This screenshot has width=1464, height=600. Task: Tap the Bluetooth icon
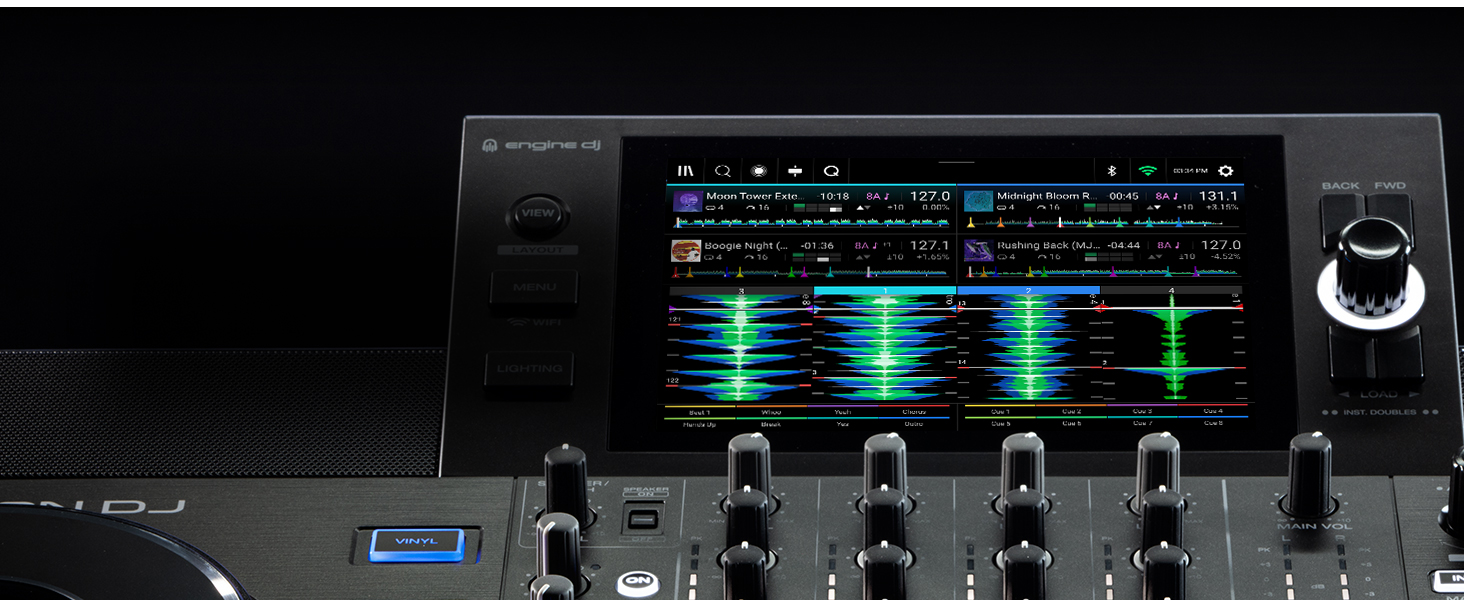1112,171
